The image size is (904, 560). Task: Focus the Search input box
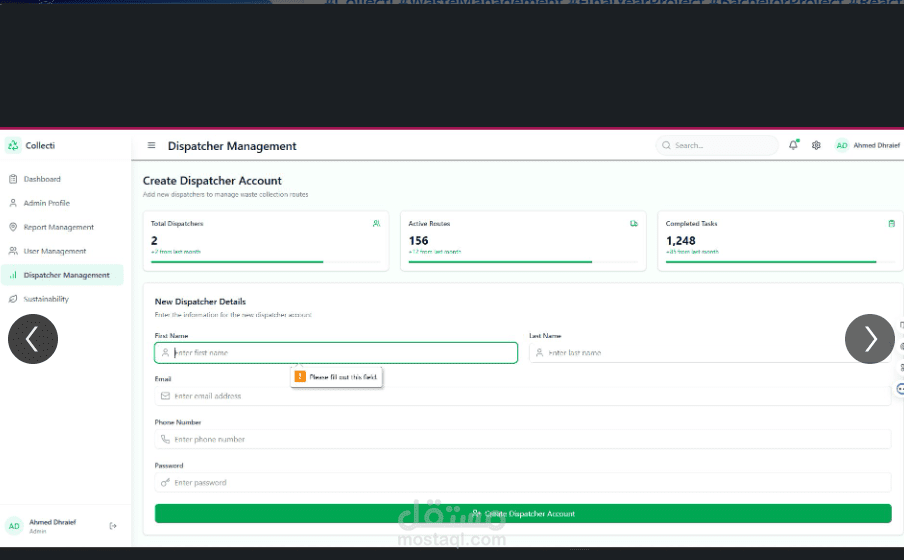click(x=717, y=145)
